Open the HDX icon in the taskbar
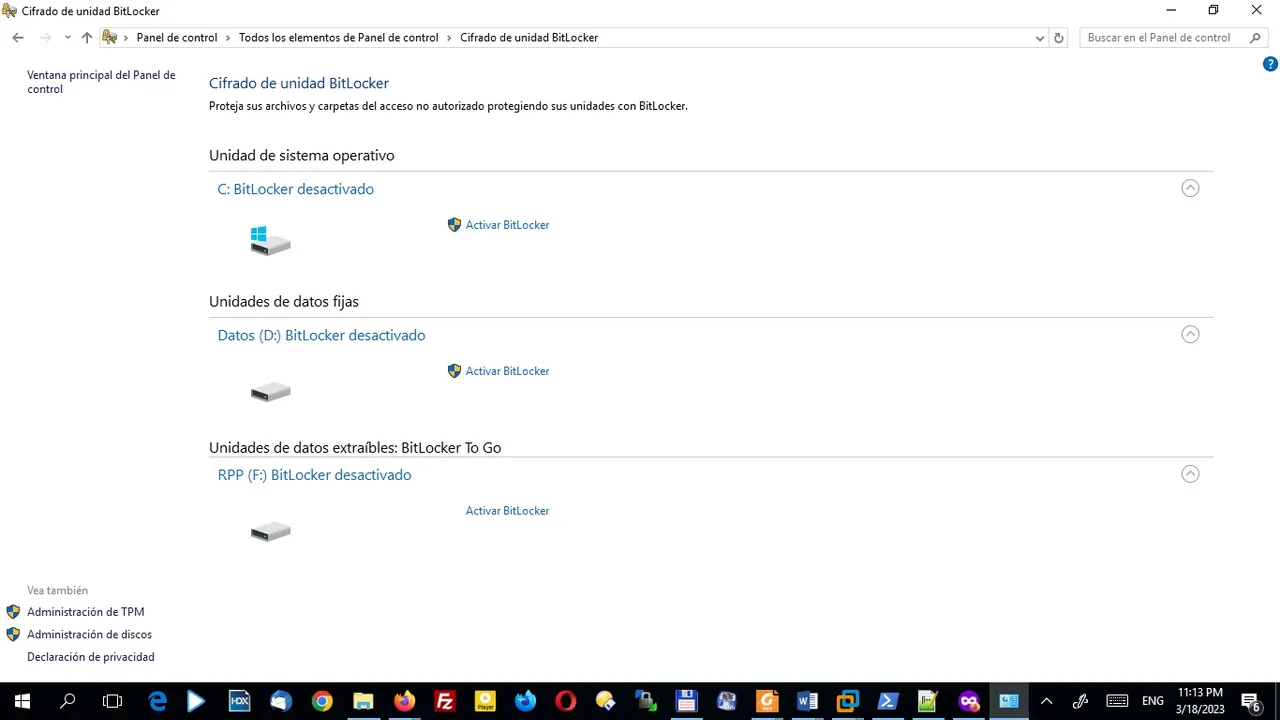The width and height of the screenshot is (1280, 720). [x=240, y=701]
